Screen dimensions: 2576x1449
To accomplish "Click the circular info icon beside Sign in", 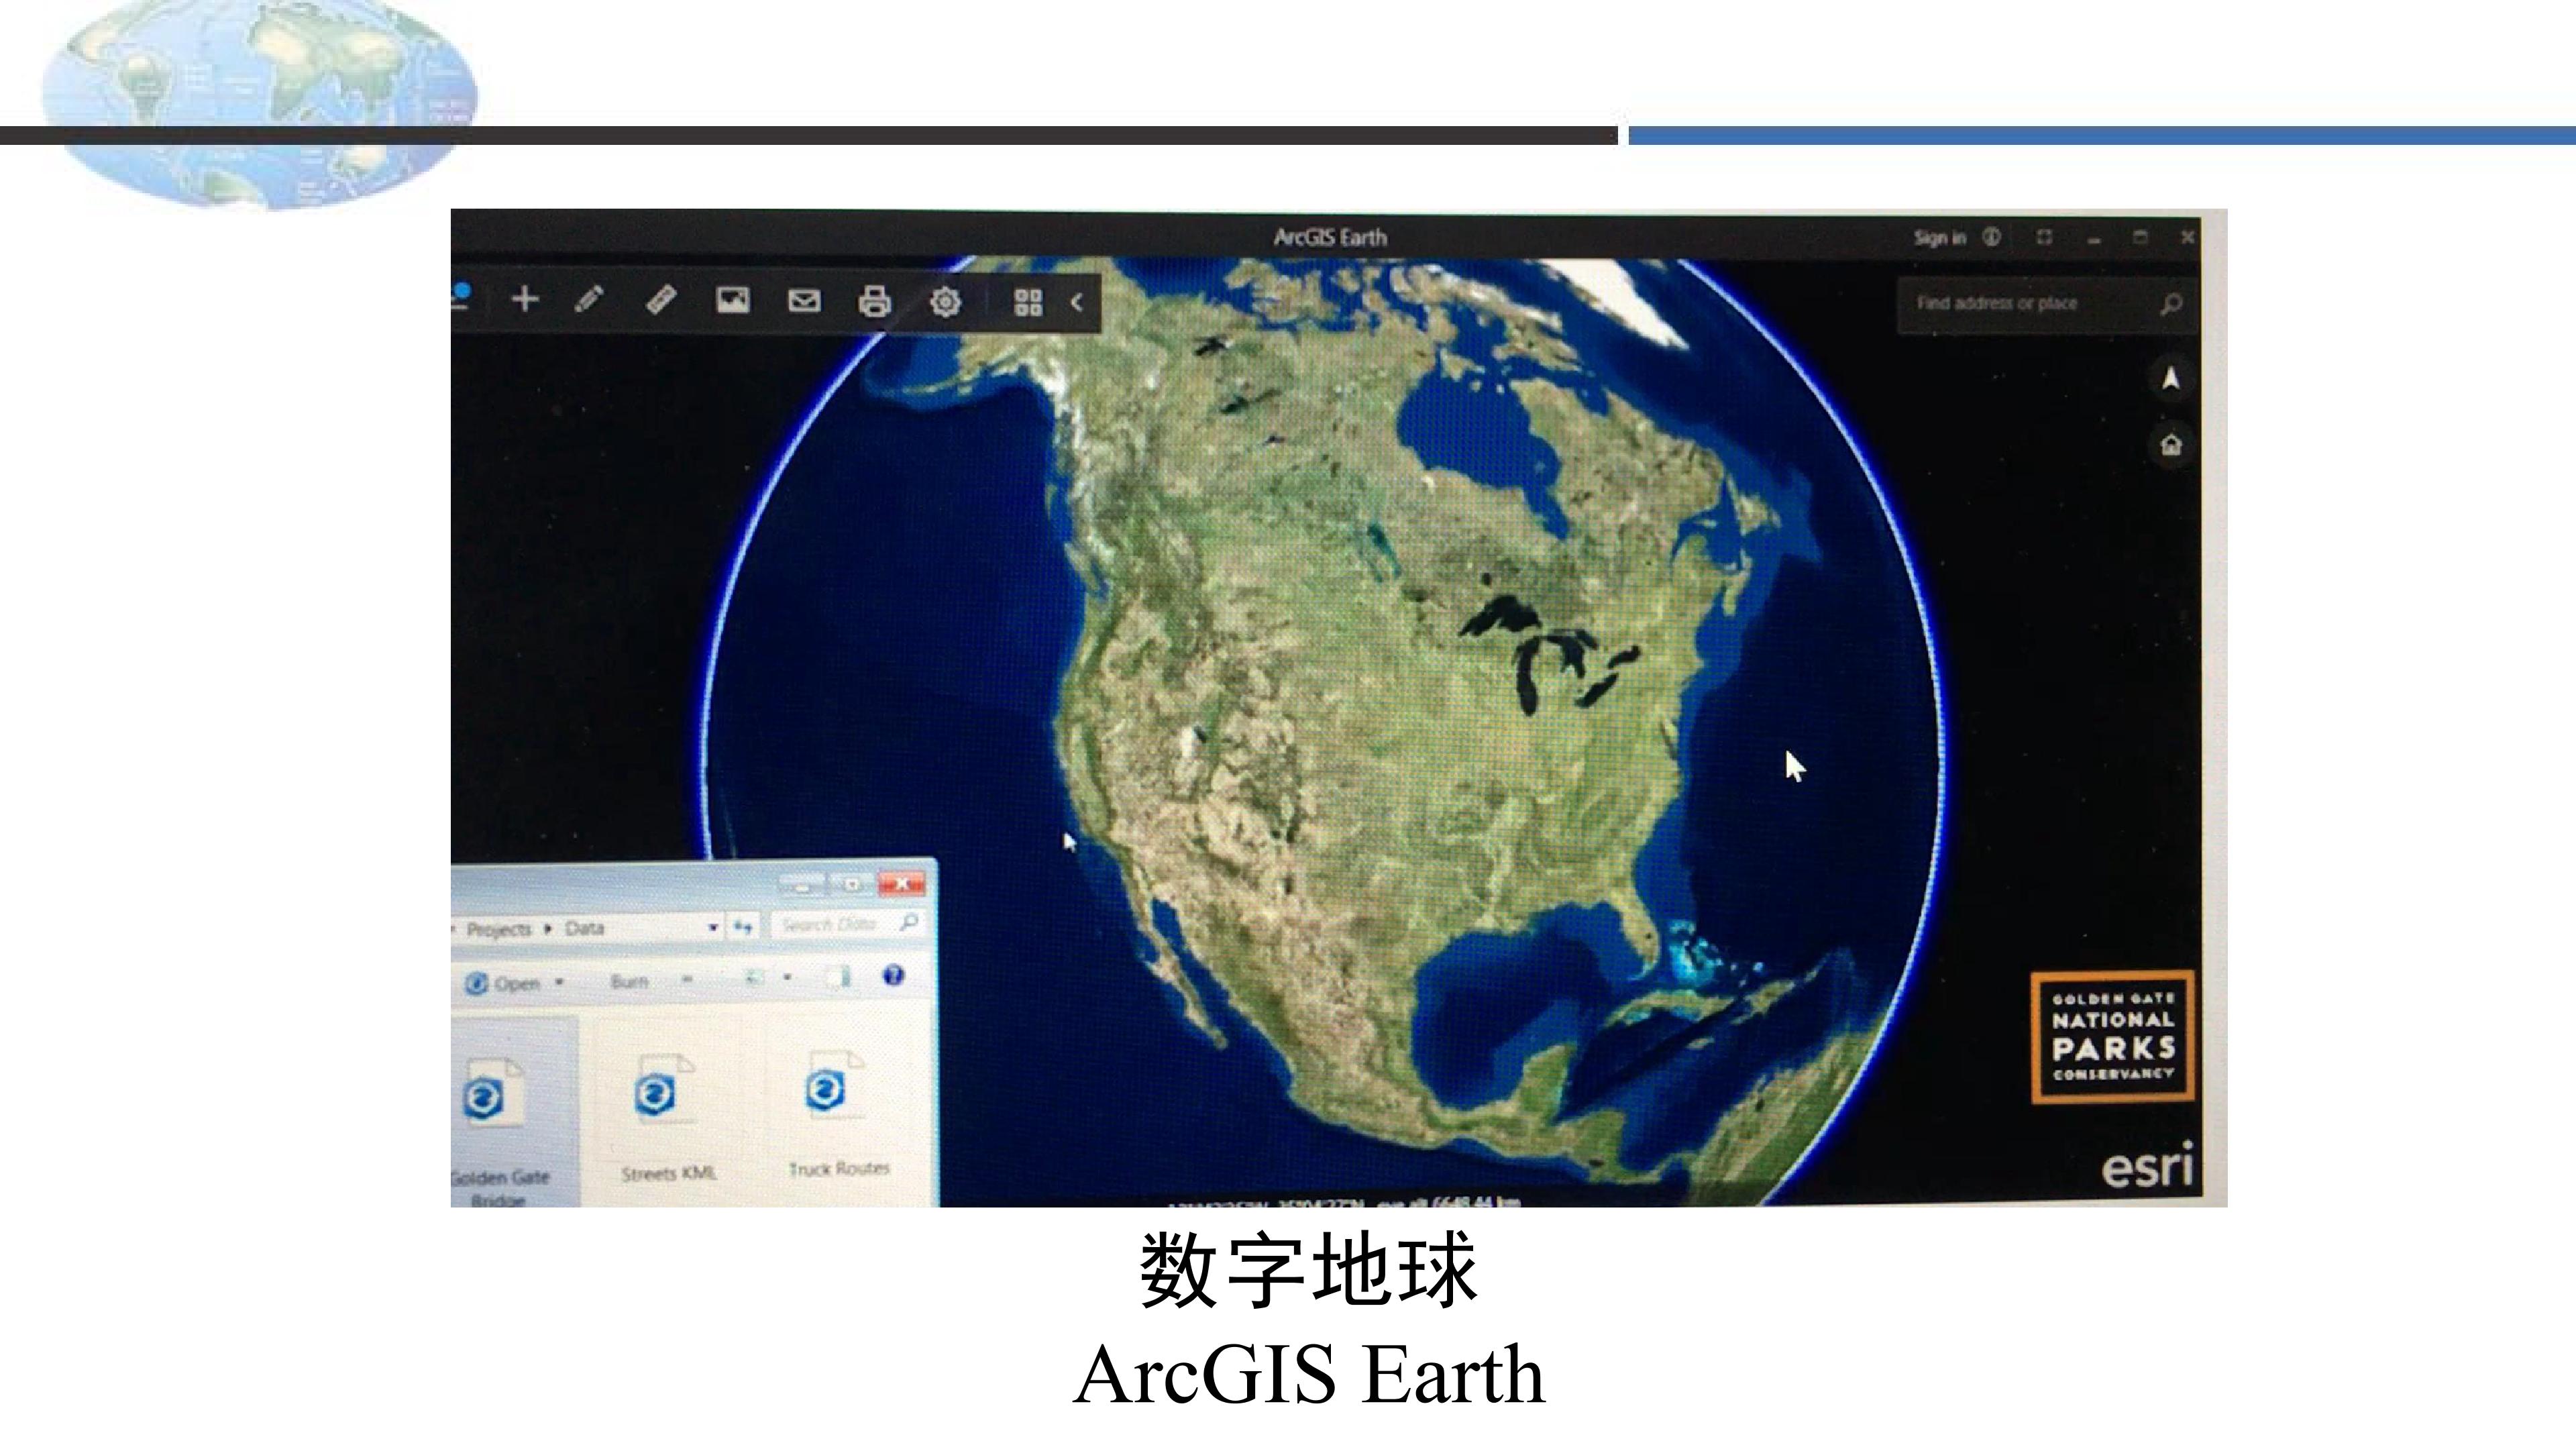I will coord(1992,237).
